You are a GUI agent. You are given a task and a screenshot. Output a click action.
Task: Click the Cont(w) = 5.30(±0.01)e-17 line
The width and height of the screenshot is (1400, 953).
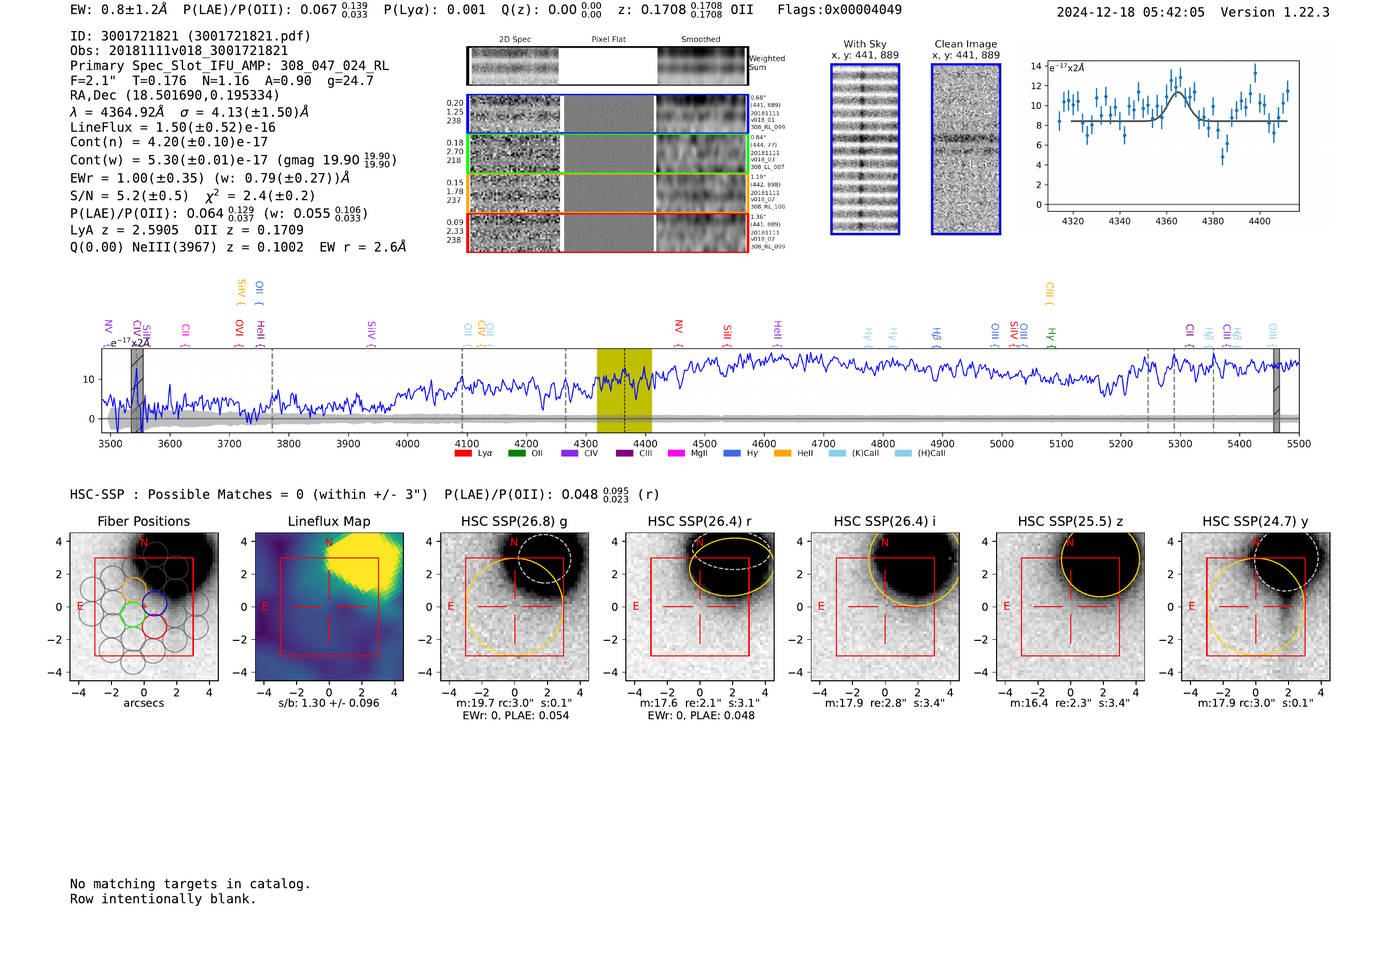233,160
